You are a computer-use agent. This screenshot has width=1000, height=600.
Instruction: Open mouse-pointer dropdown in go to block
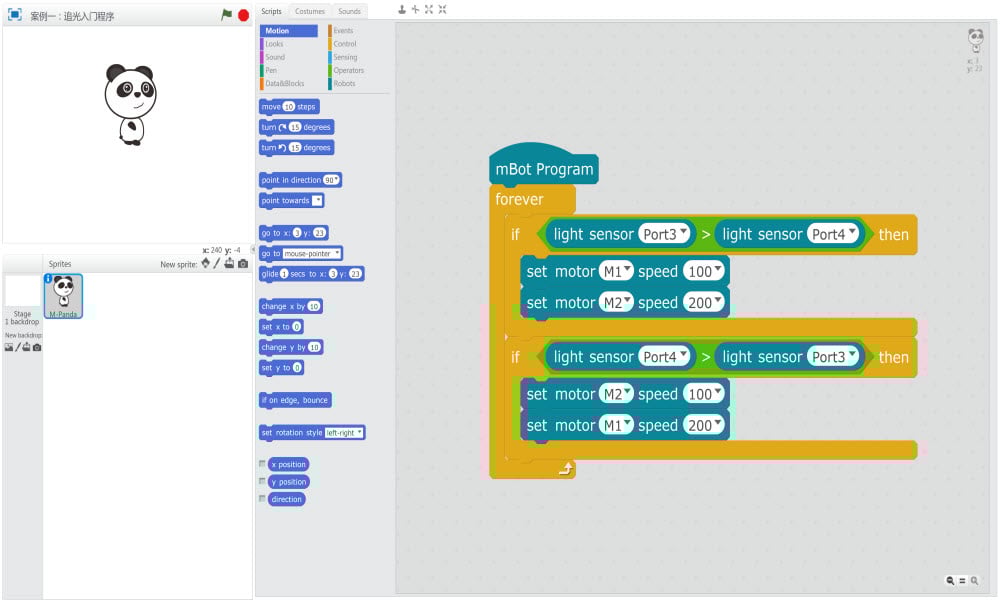[312, 254]
